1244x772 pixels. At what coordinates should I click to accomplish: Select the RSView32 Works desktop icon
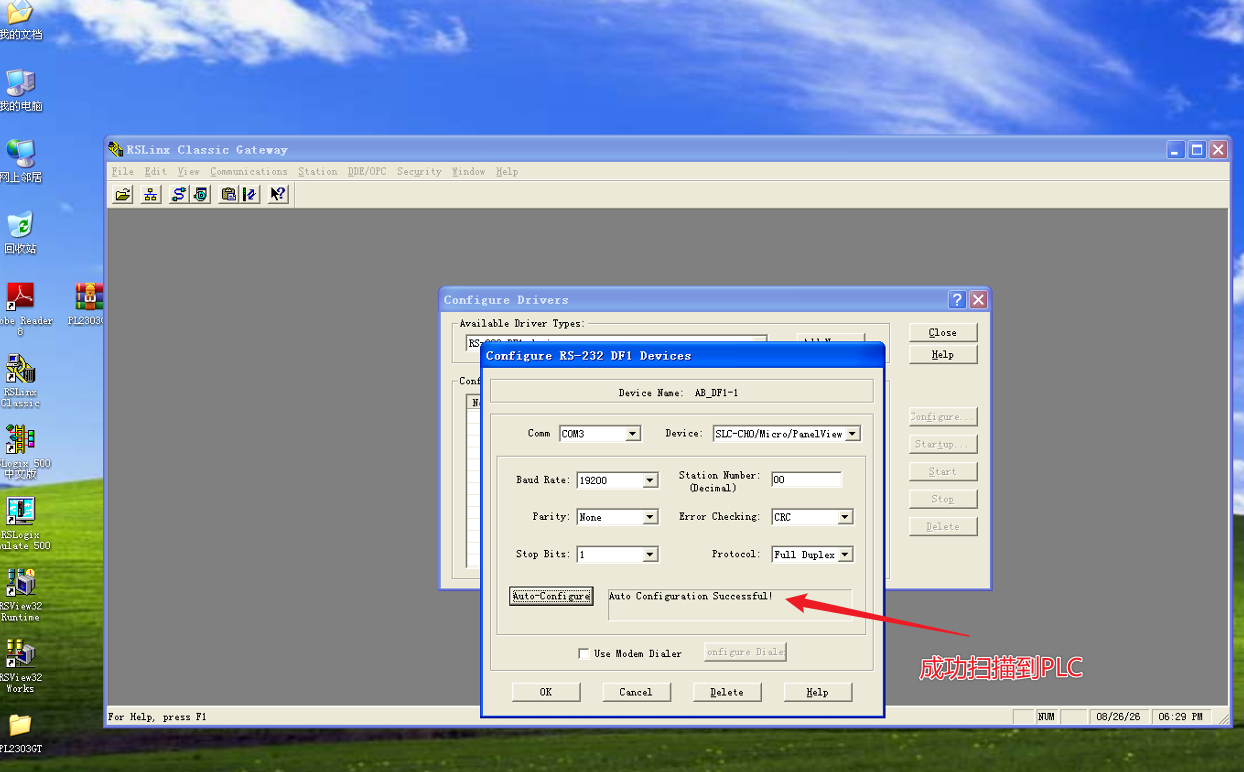20,667
